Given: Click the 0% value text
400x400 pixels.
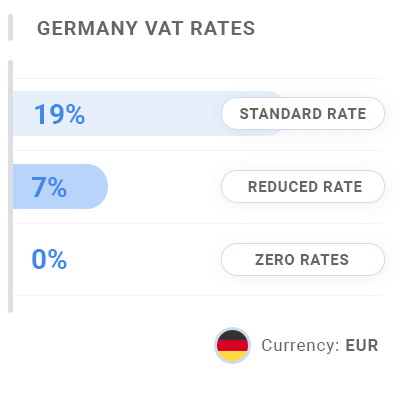Looking at the screenshot, I should [x=49, y=259].
